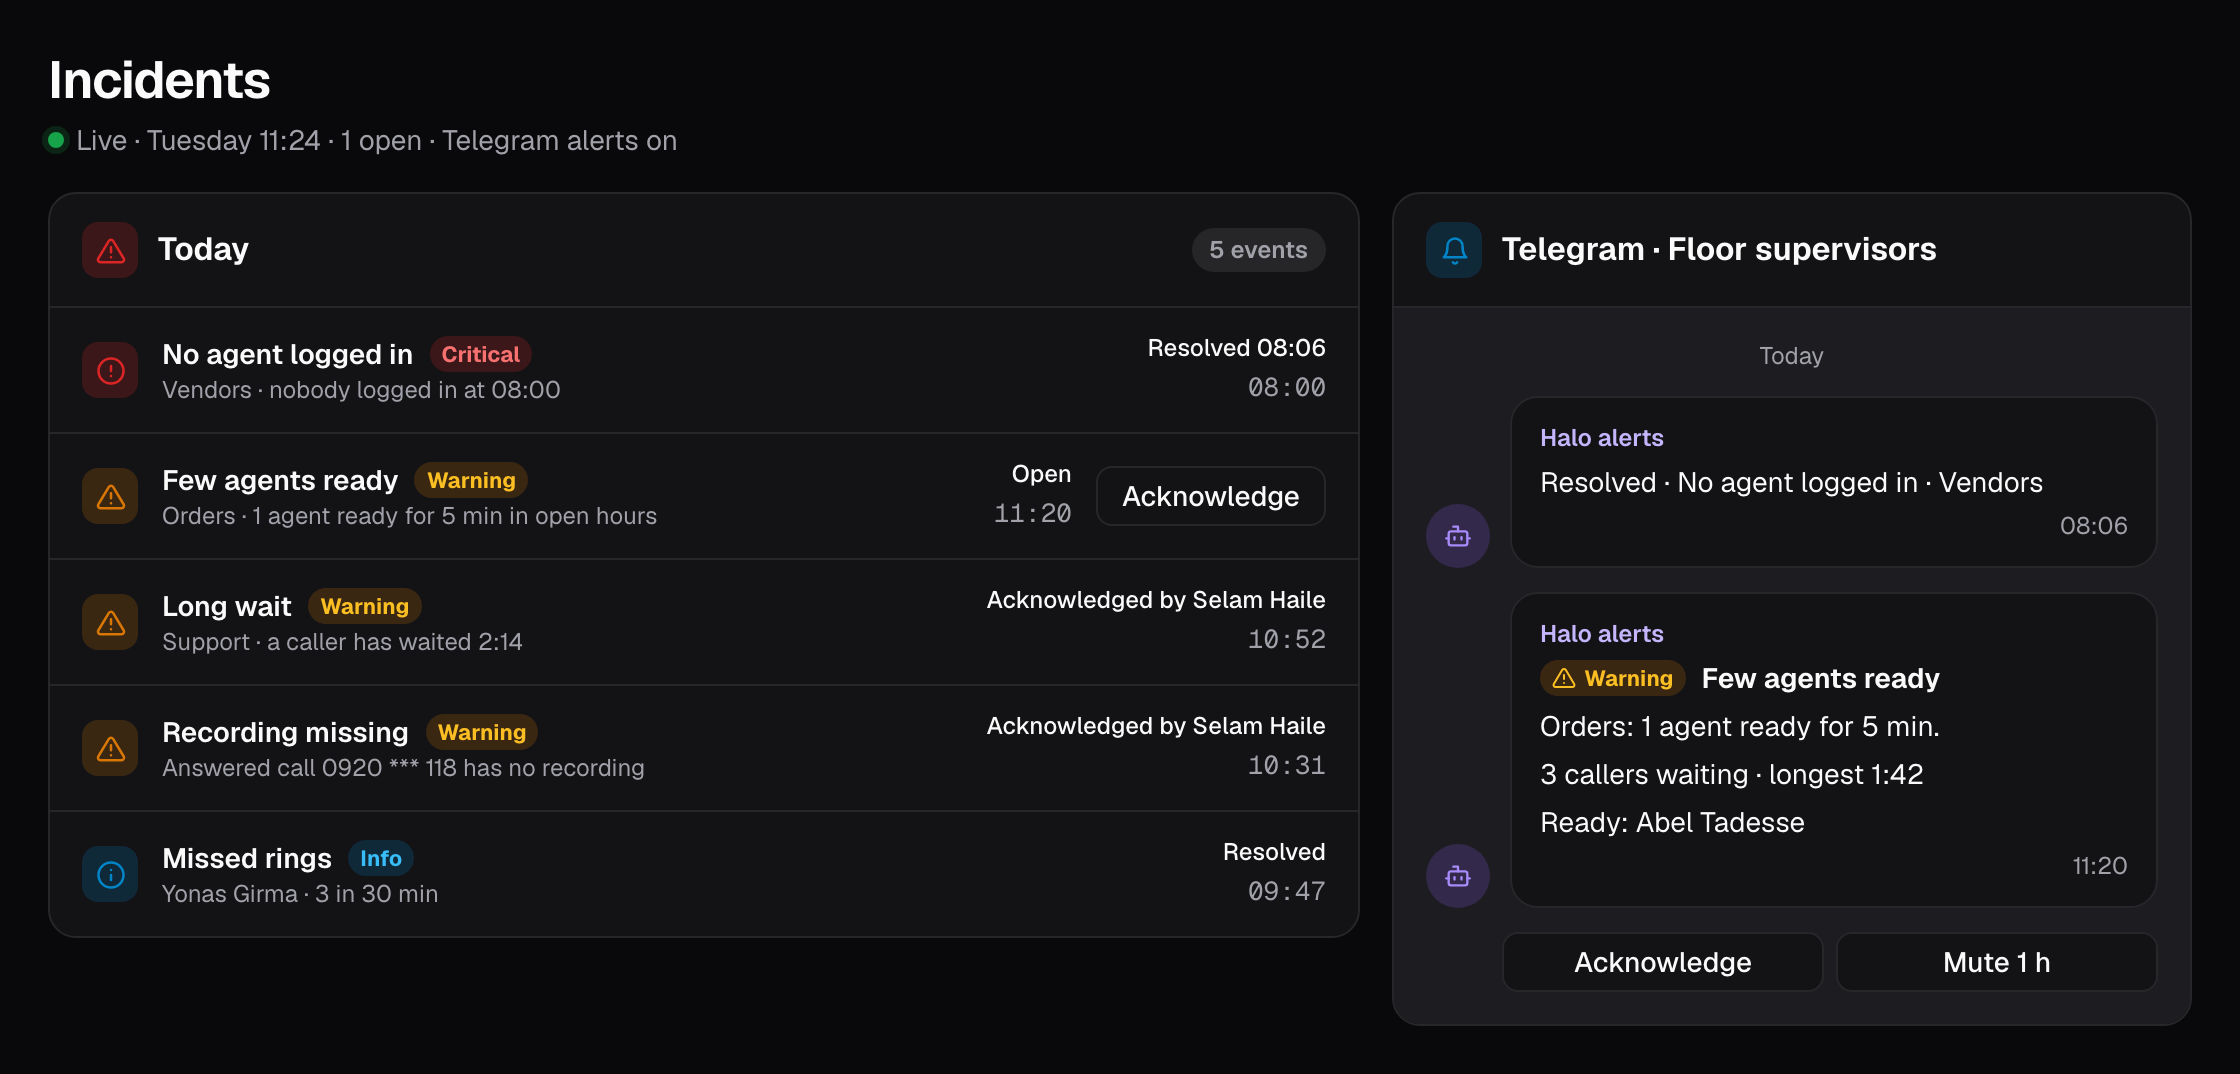This screenshot has width=2240, height=1074.
Task: Click the Mute 1 h button
Action: 1996,962
